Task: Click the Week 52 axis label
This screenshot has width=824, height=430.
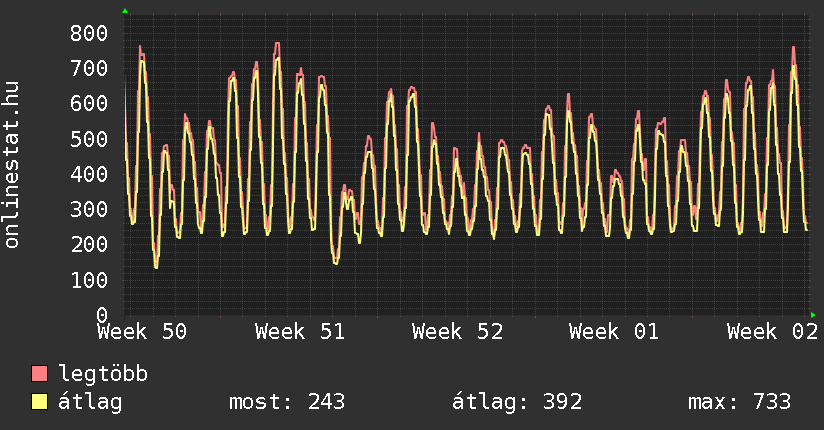Action: 457,332
